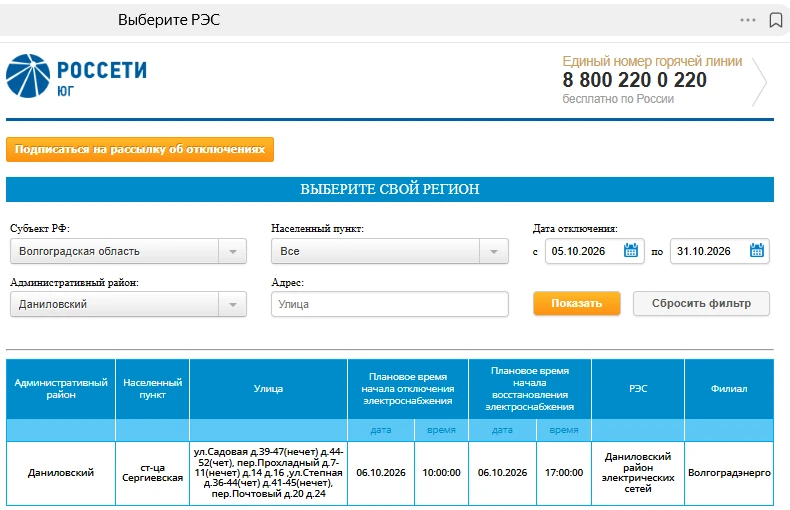Click the Улица column header

point(269,389)
